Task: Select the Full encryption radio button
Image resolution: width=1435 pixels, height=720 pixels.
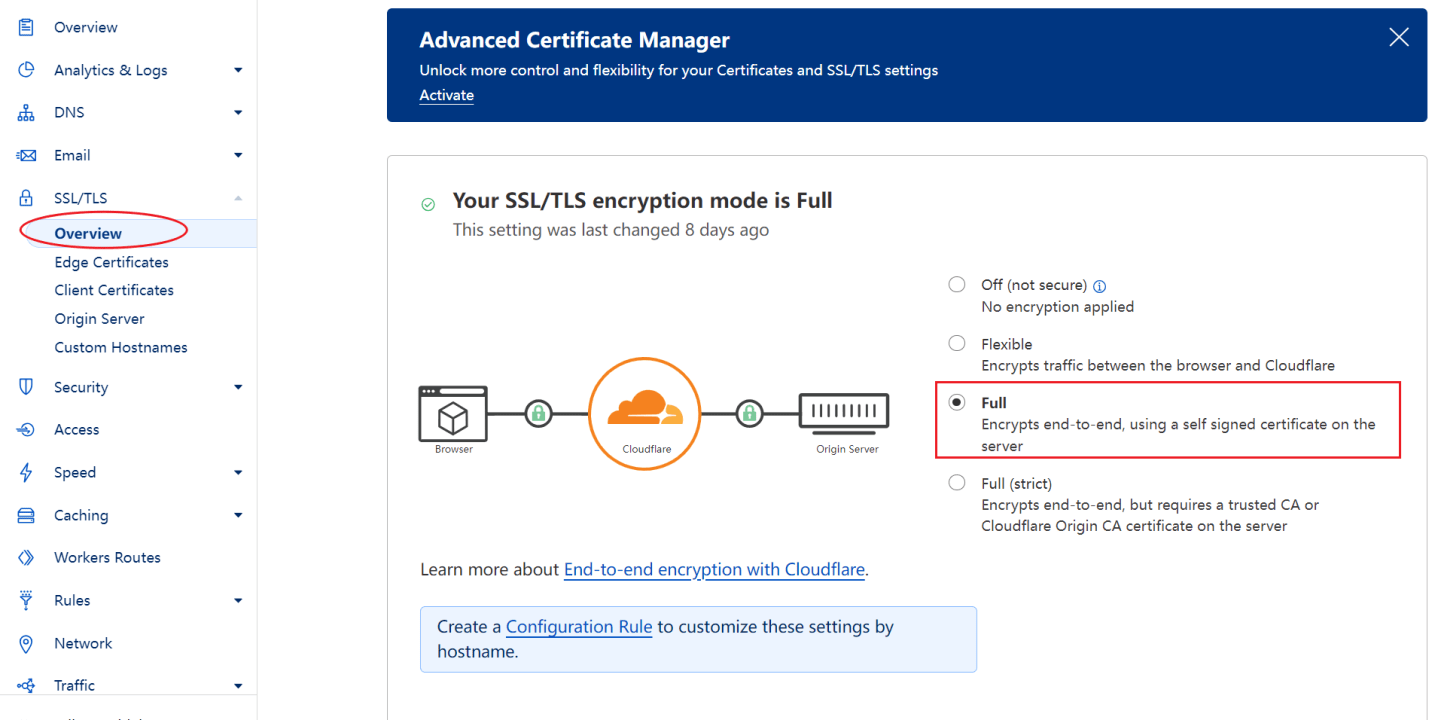Action: (957, 402)
